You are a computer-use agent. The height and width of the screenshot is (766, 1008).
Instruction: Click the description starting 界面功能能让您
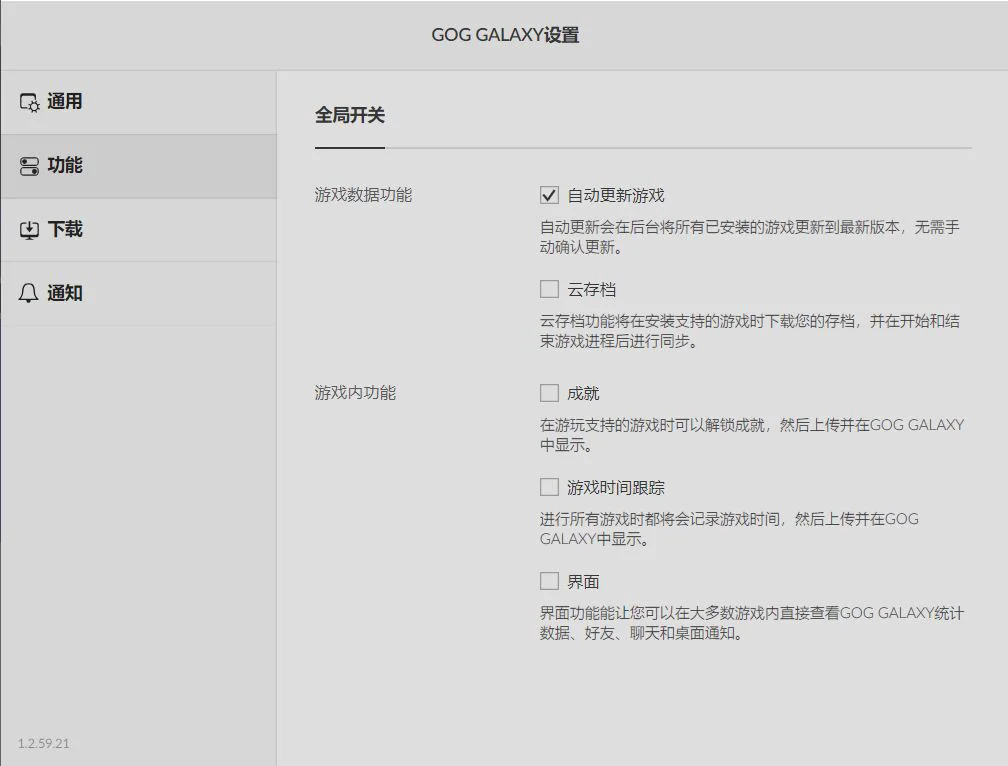pos(752,623)
